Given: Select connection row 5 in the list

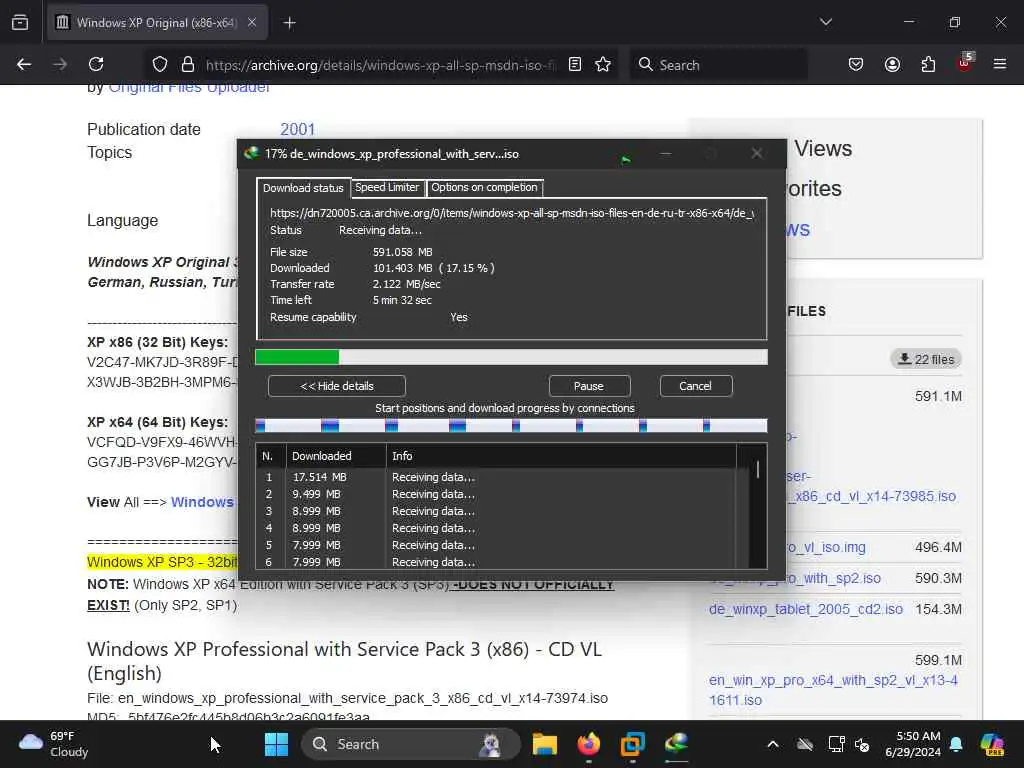Looking at the screenshot, I should point(496,545).
